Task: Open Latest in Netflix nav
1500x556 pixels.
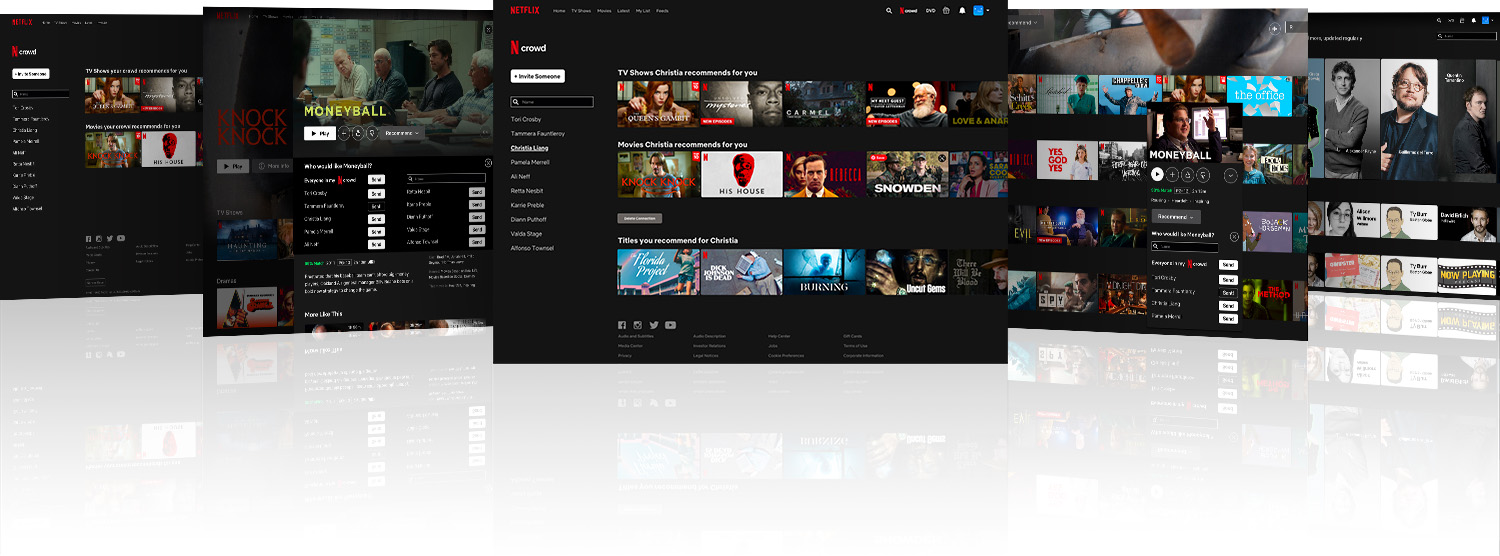Action: pyautogui.click(x=623, y=10)
